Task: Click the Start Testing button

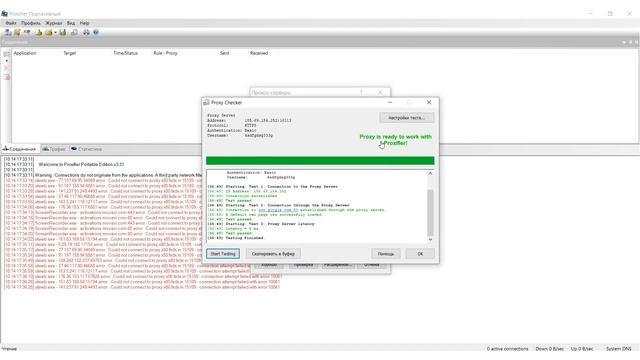Action: coord(223,253)
